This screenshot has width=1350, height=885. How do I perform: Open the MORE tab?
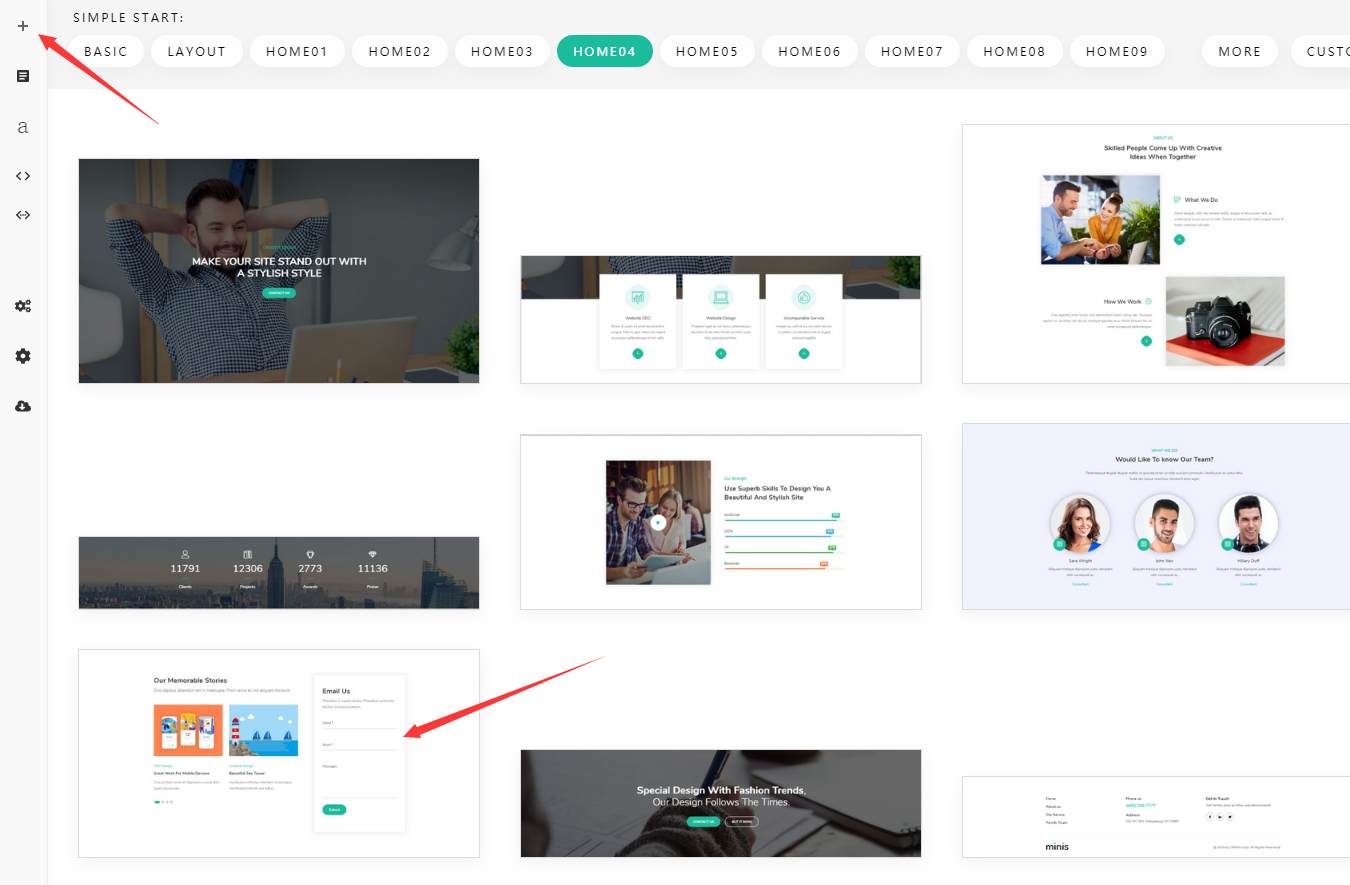click(1240, 51)
